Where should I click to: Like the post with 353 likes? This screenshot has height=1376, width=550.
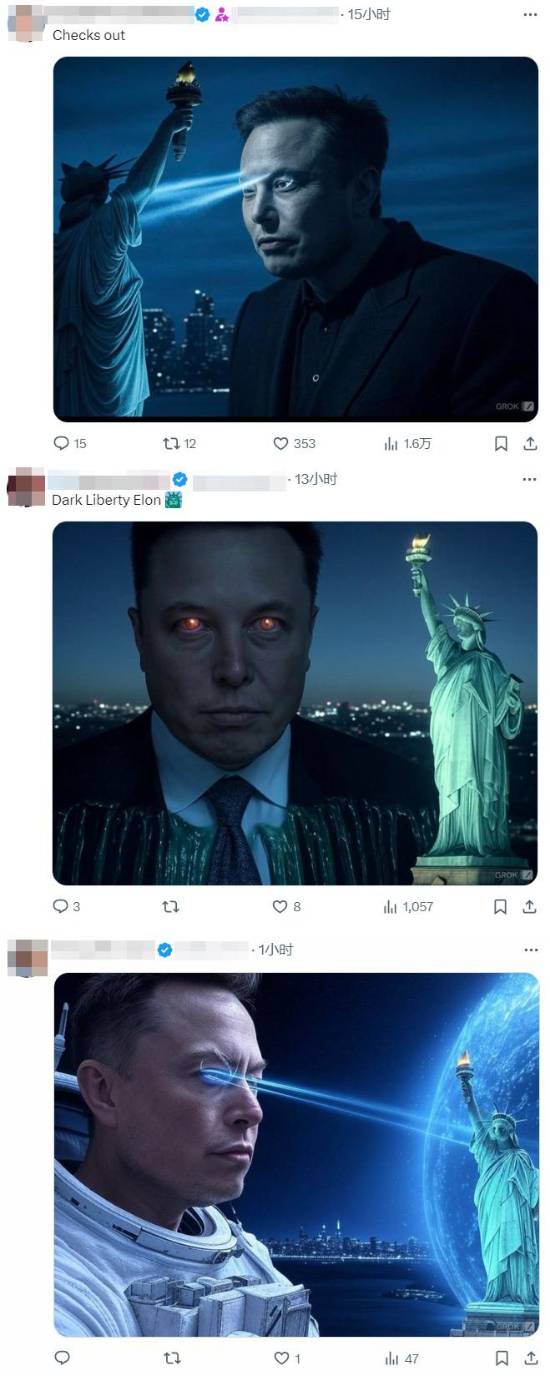(x=294, y=443)
